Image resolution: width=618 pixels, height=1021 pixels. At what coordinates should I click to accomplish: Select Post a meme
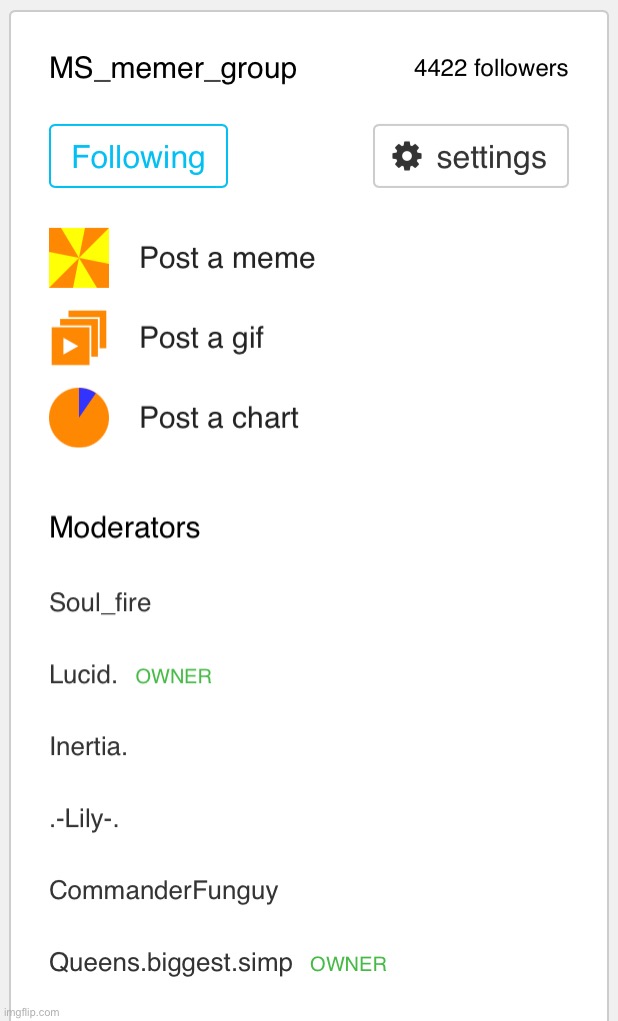pos(227,258)
